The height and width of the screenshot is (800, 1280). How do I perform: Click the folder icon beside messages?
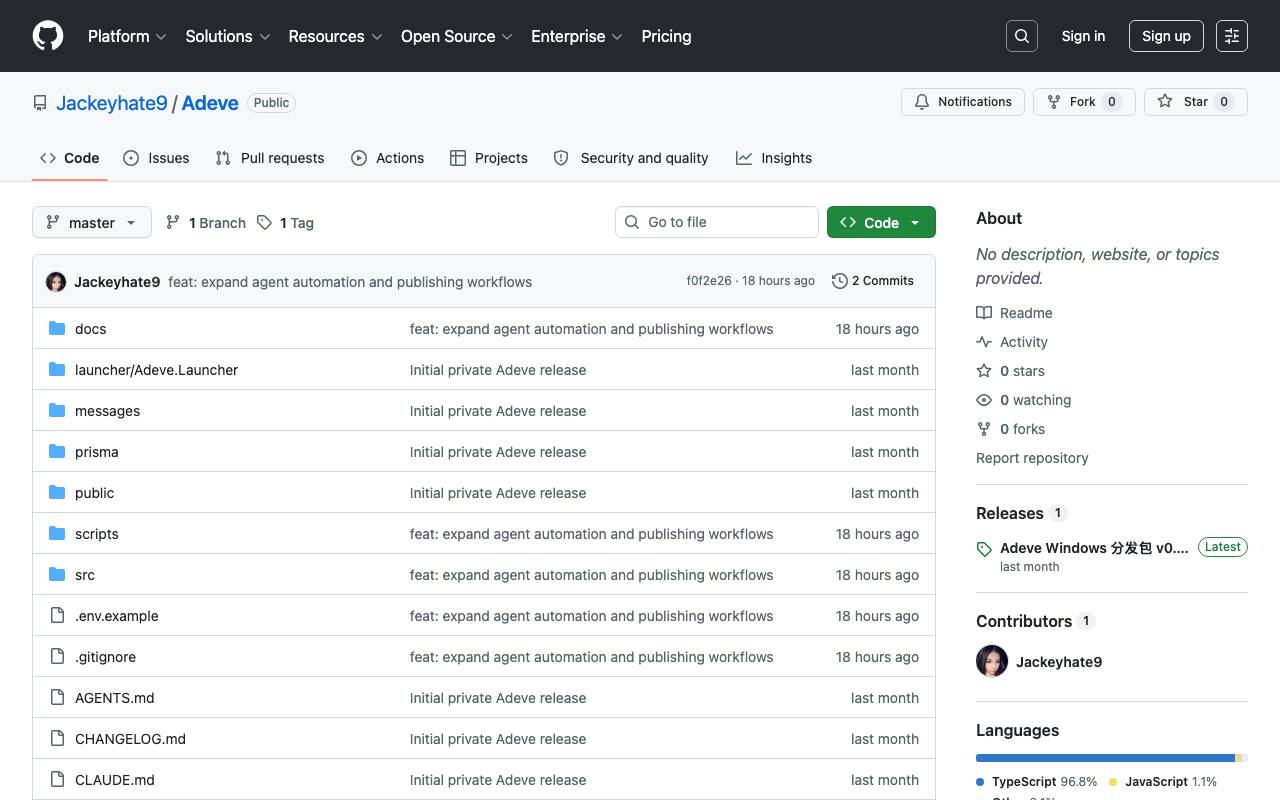click(57, 411)
